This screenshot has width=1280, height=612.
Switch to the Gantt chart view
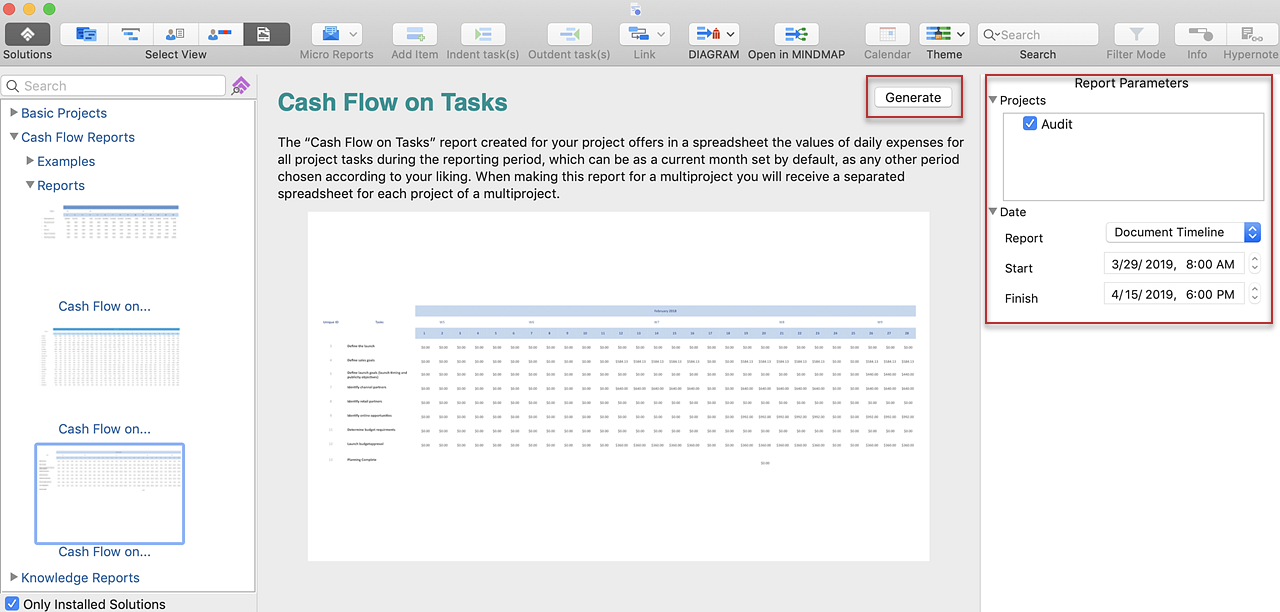(x=129, y=34)
